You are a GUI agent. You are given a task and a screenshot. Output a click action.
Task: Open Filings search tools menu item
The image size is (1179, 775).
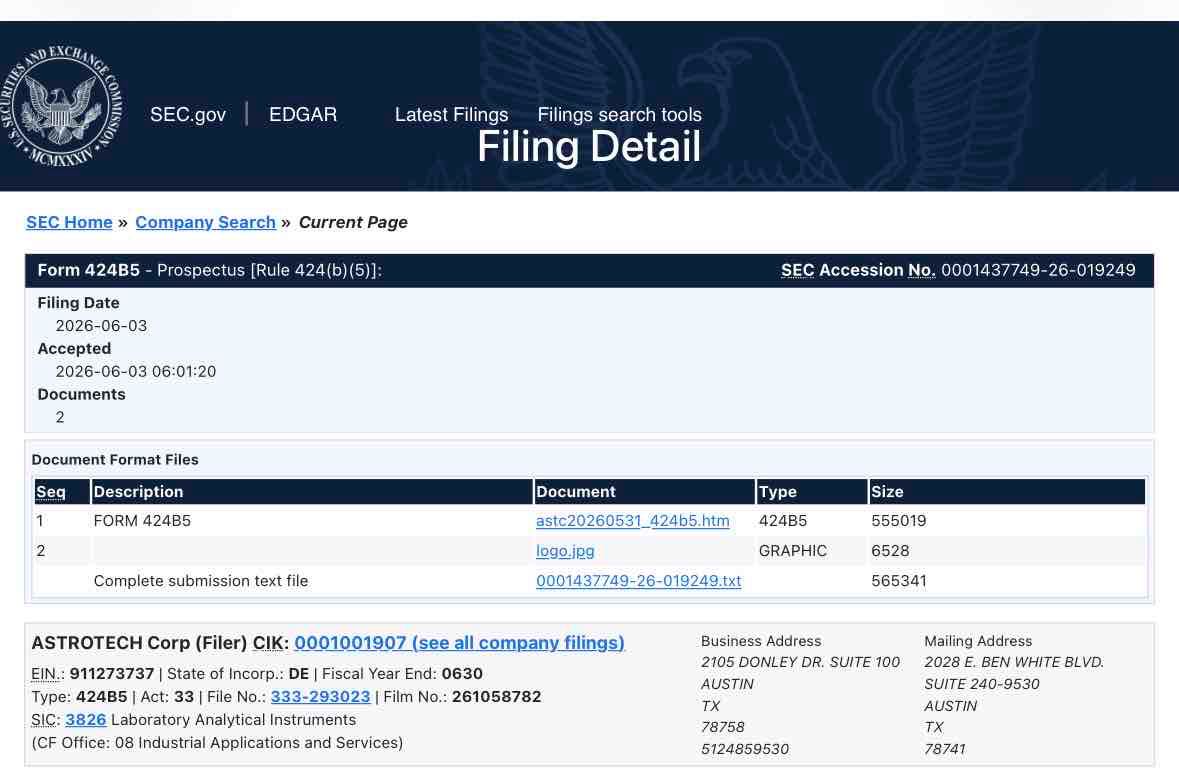point(620,114)
